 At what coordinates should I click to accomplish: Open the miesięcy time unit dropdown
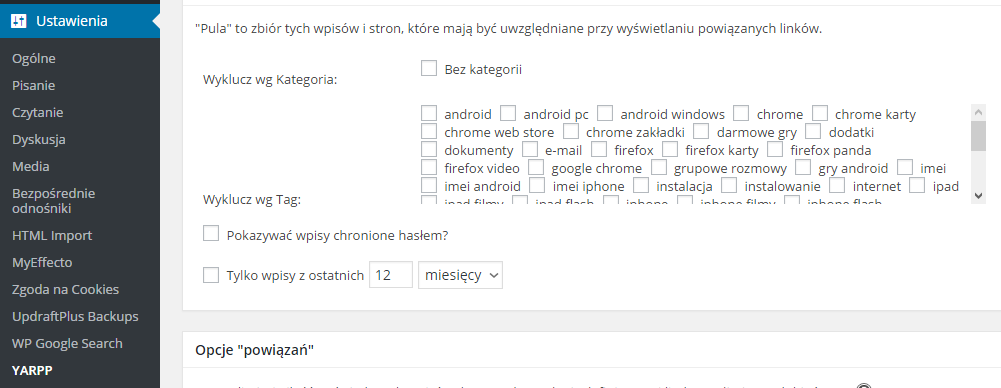coord(460,275)
